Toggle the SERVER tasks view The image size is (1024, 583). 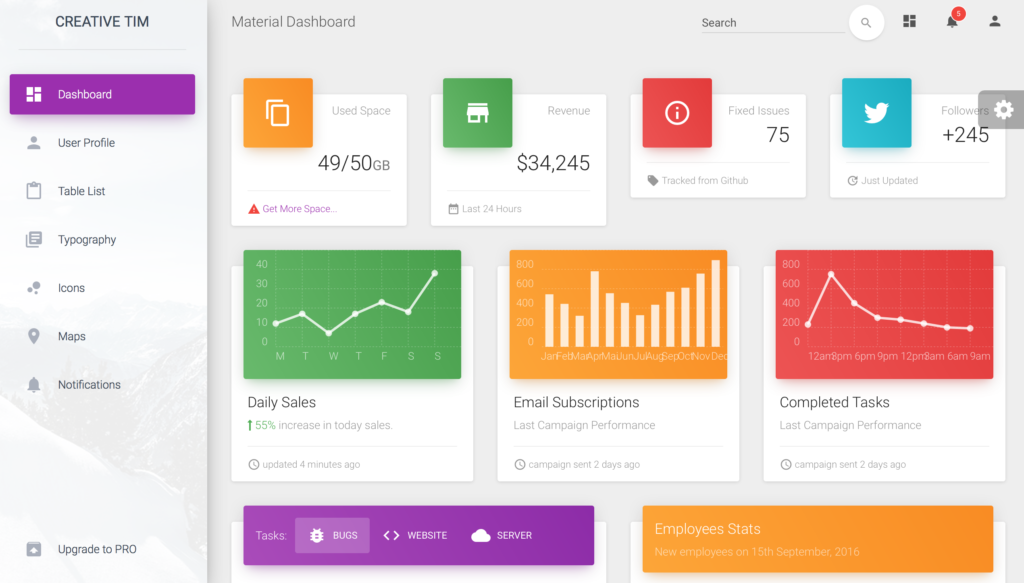tap(500, 535)
